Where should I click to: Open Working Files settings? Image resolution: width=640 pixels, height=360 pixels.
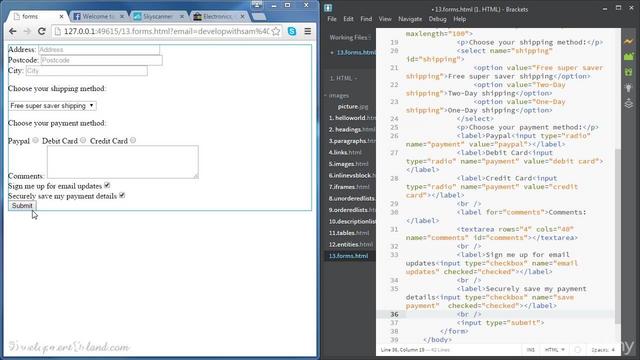pos(370,38)
